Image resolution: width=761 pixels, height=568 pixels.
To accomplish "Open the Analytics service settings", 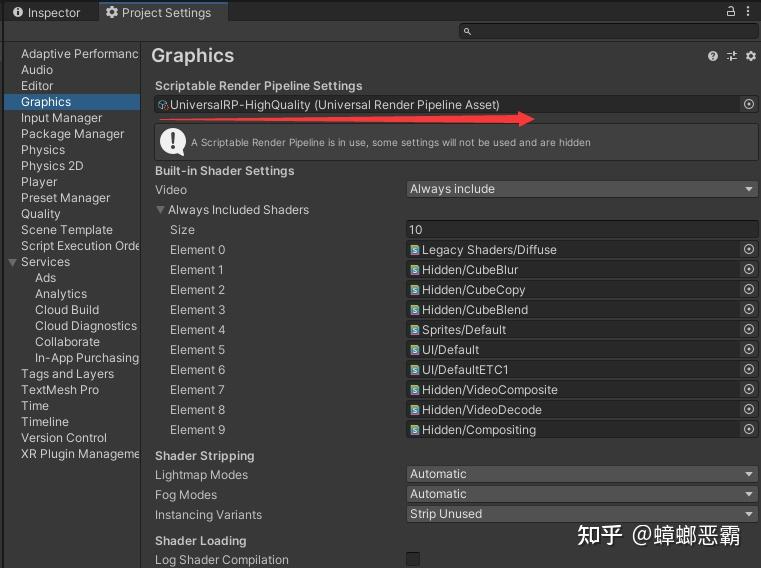I will (61, 294).
